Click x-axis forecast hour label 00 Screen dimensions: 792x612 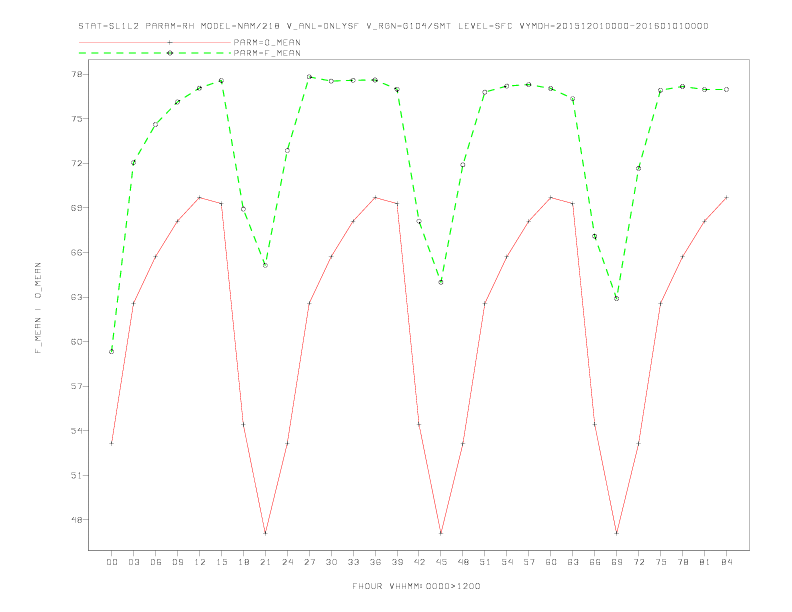(x=112, y=562)
